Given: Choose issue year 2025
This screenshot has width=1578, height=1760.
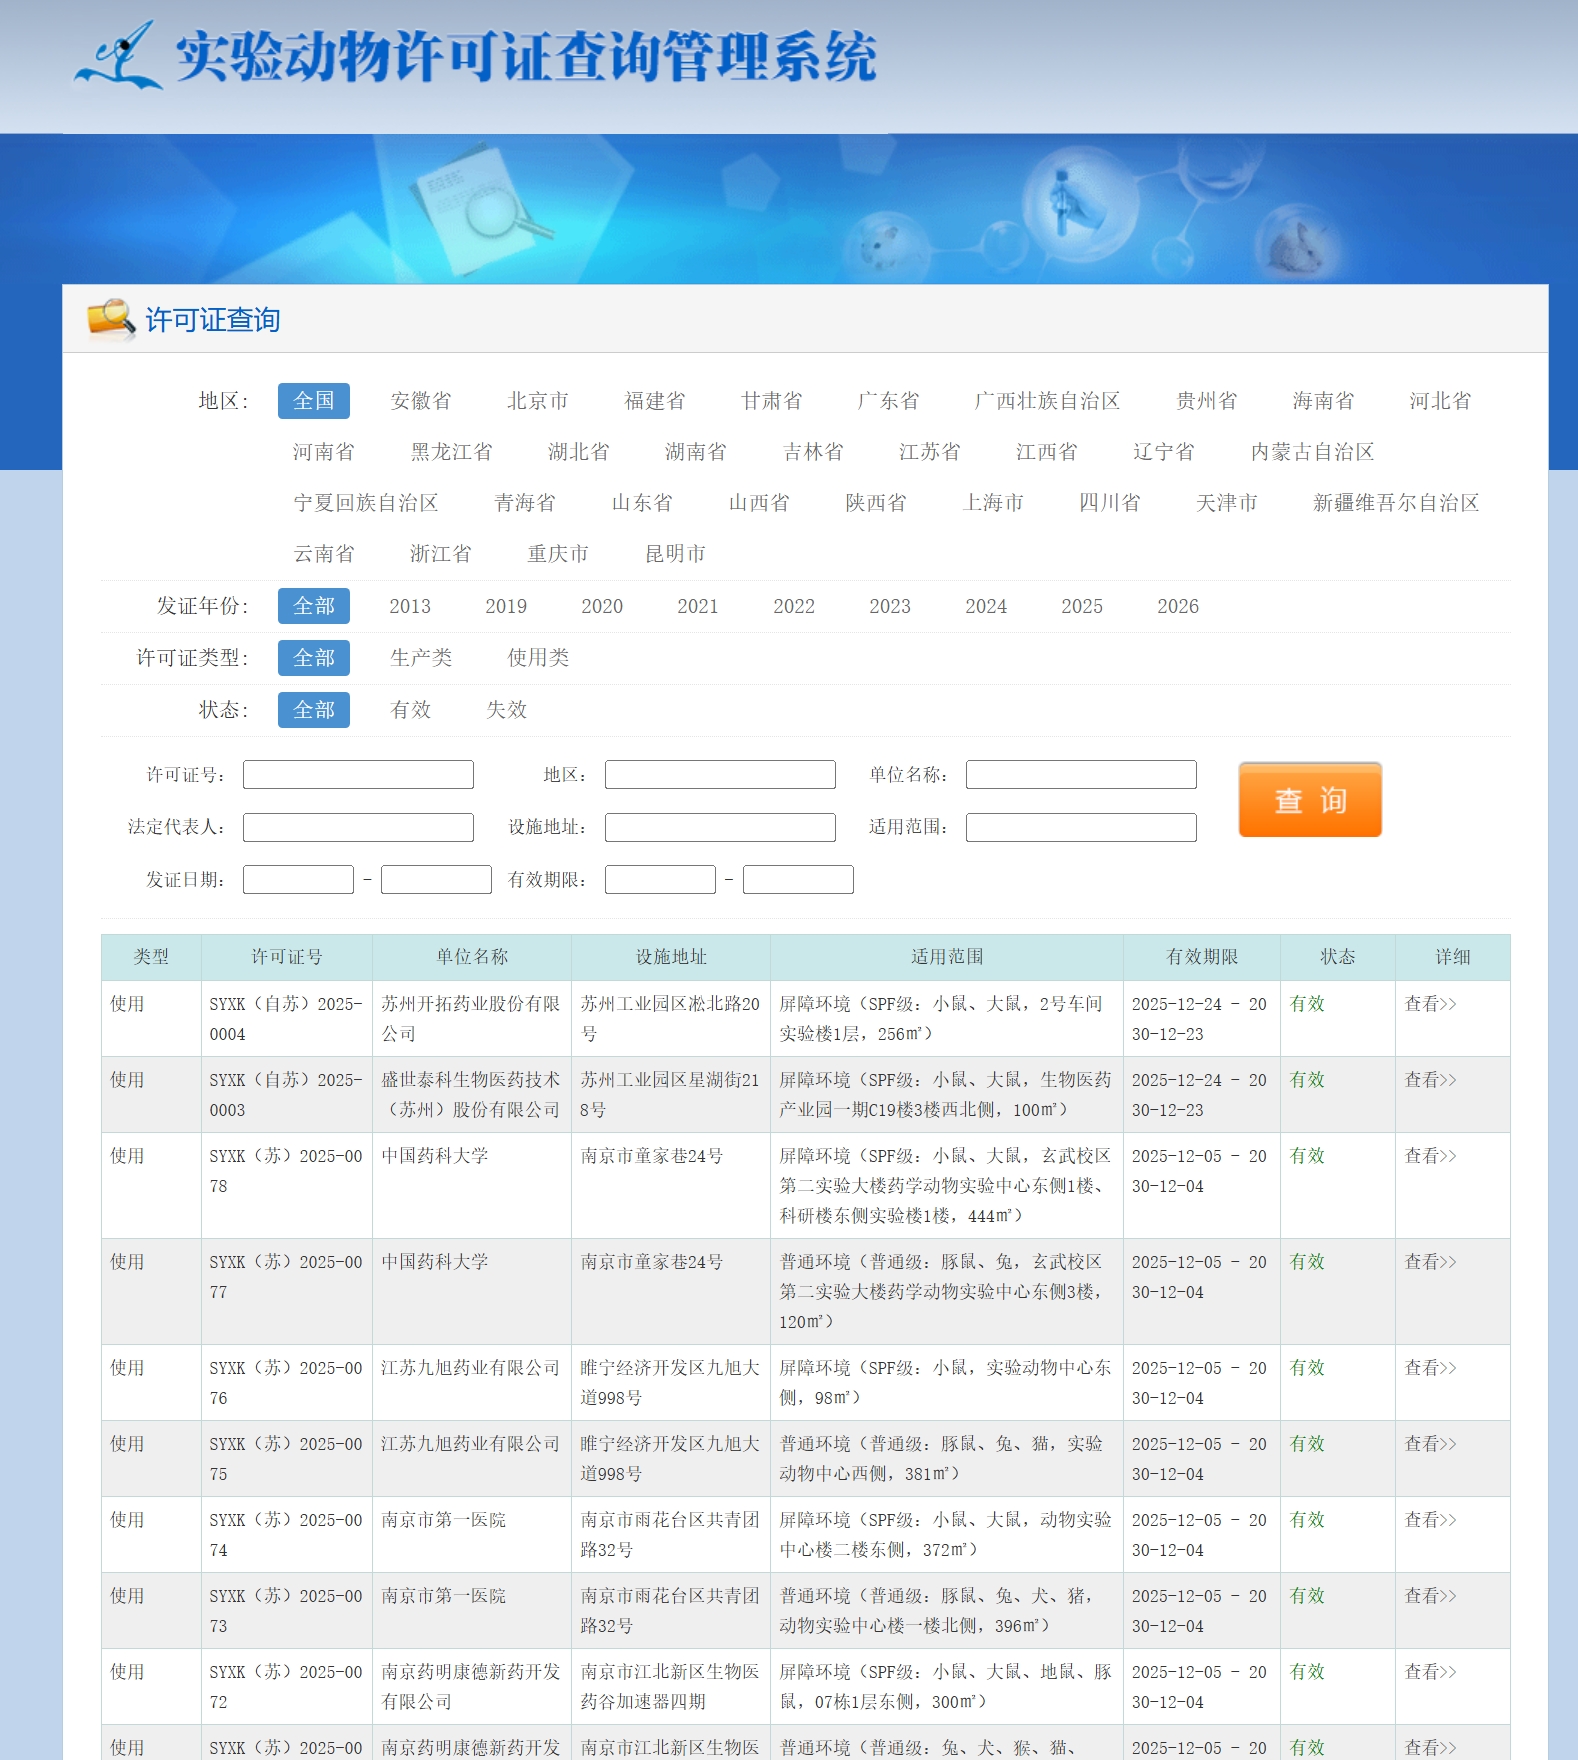Looking at the screenshot, I should [1081, 606].
